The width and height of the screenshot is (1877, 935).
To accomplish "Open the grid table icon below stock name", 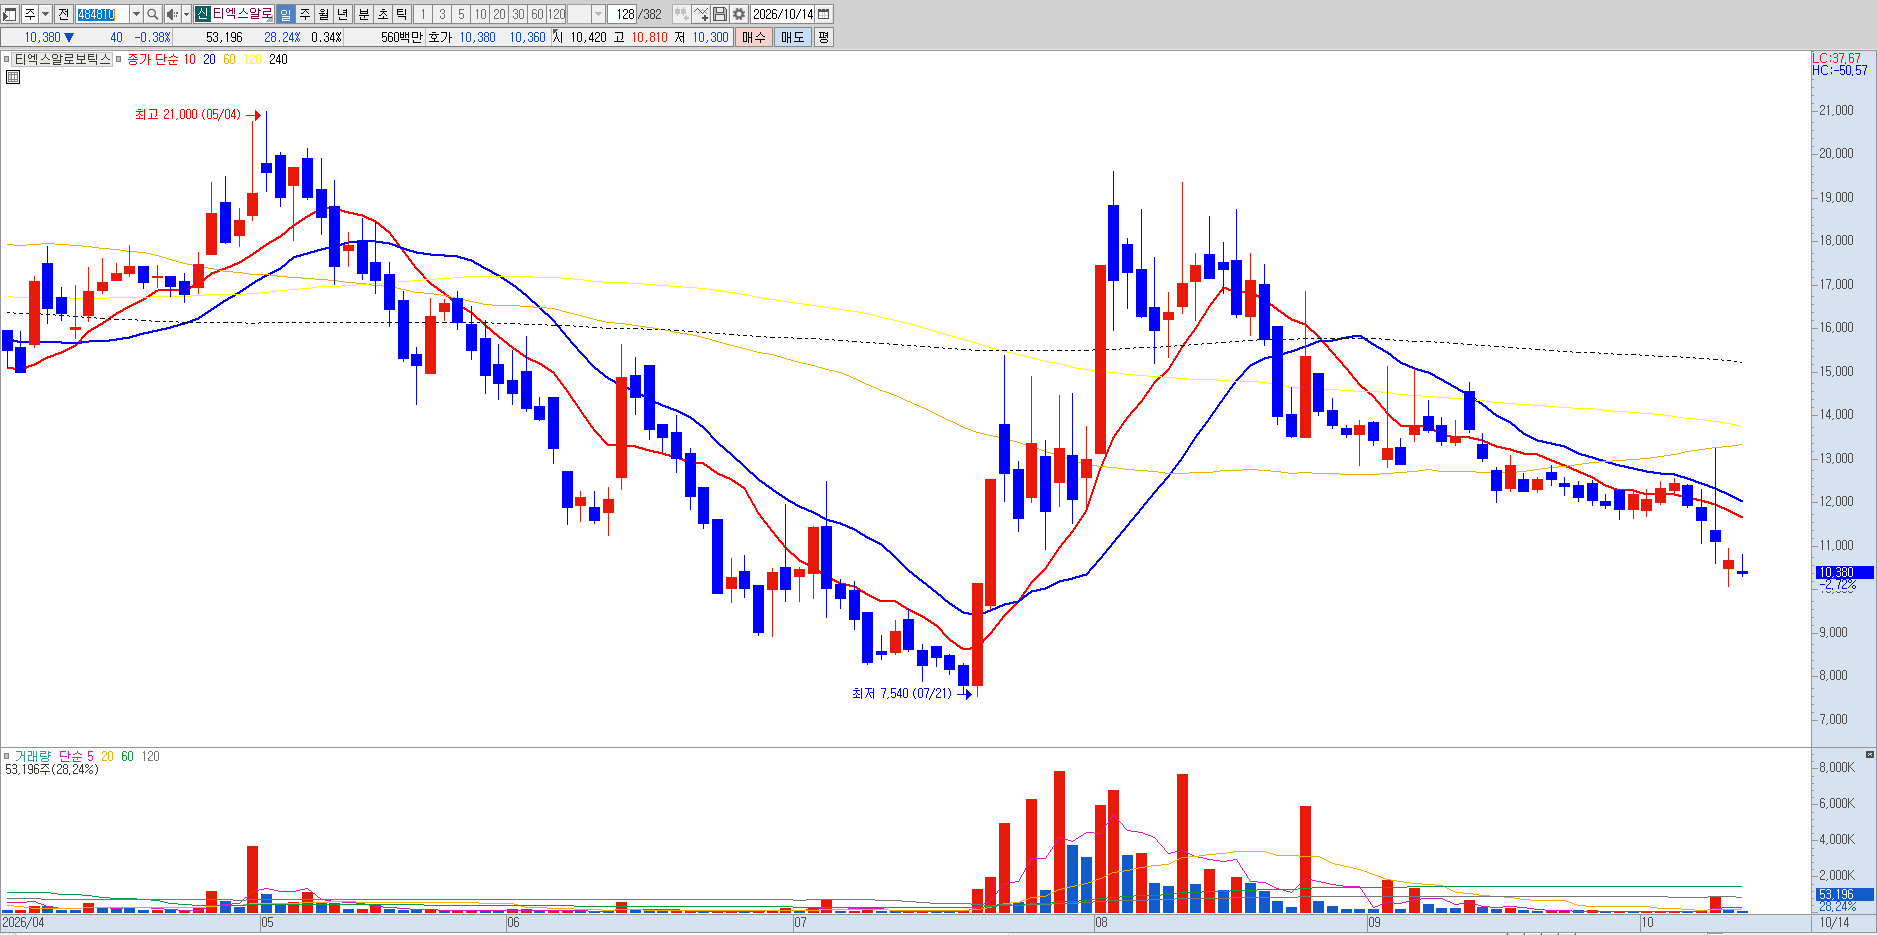I will (x=13, y=77).
